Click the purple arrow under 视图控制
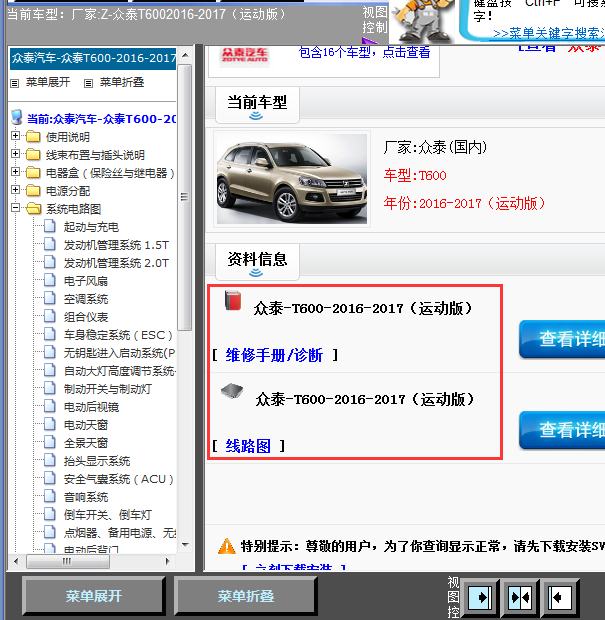The height and width of the screenshot is (620, 605). point(370,40)
